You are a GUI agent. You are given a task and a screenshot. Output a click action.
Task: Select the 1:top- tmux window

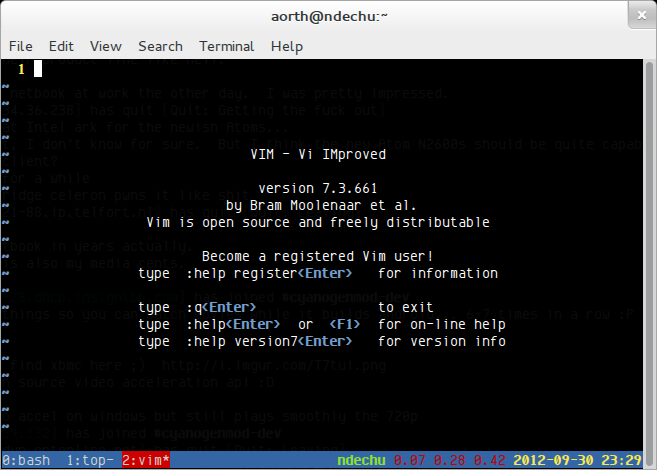pyautogui.click(x=90, y=460)
